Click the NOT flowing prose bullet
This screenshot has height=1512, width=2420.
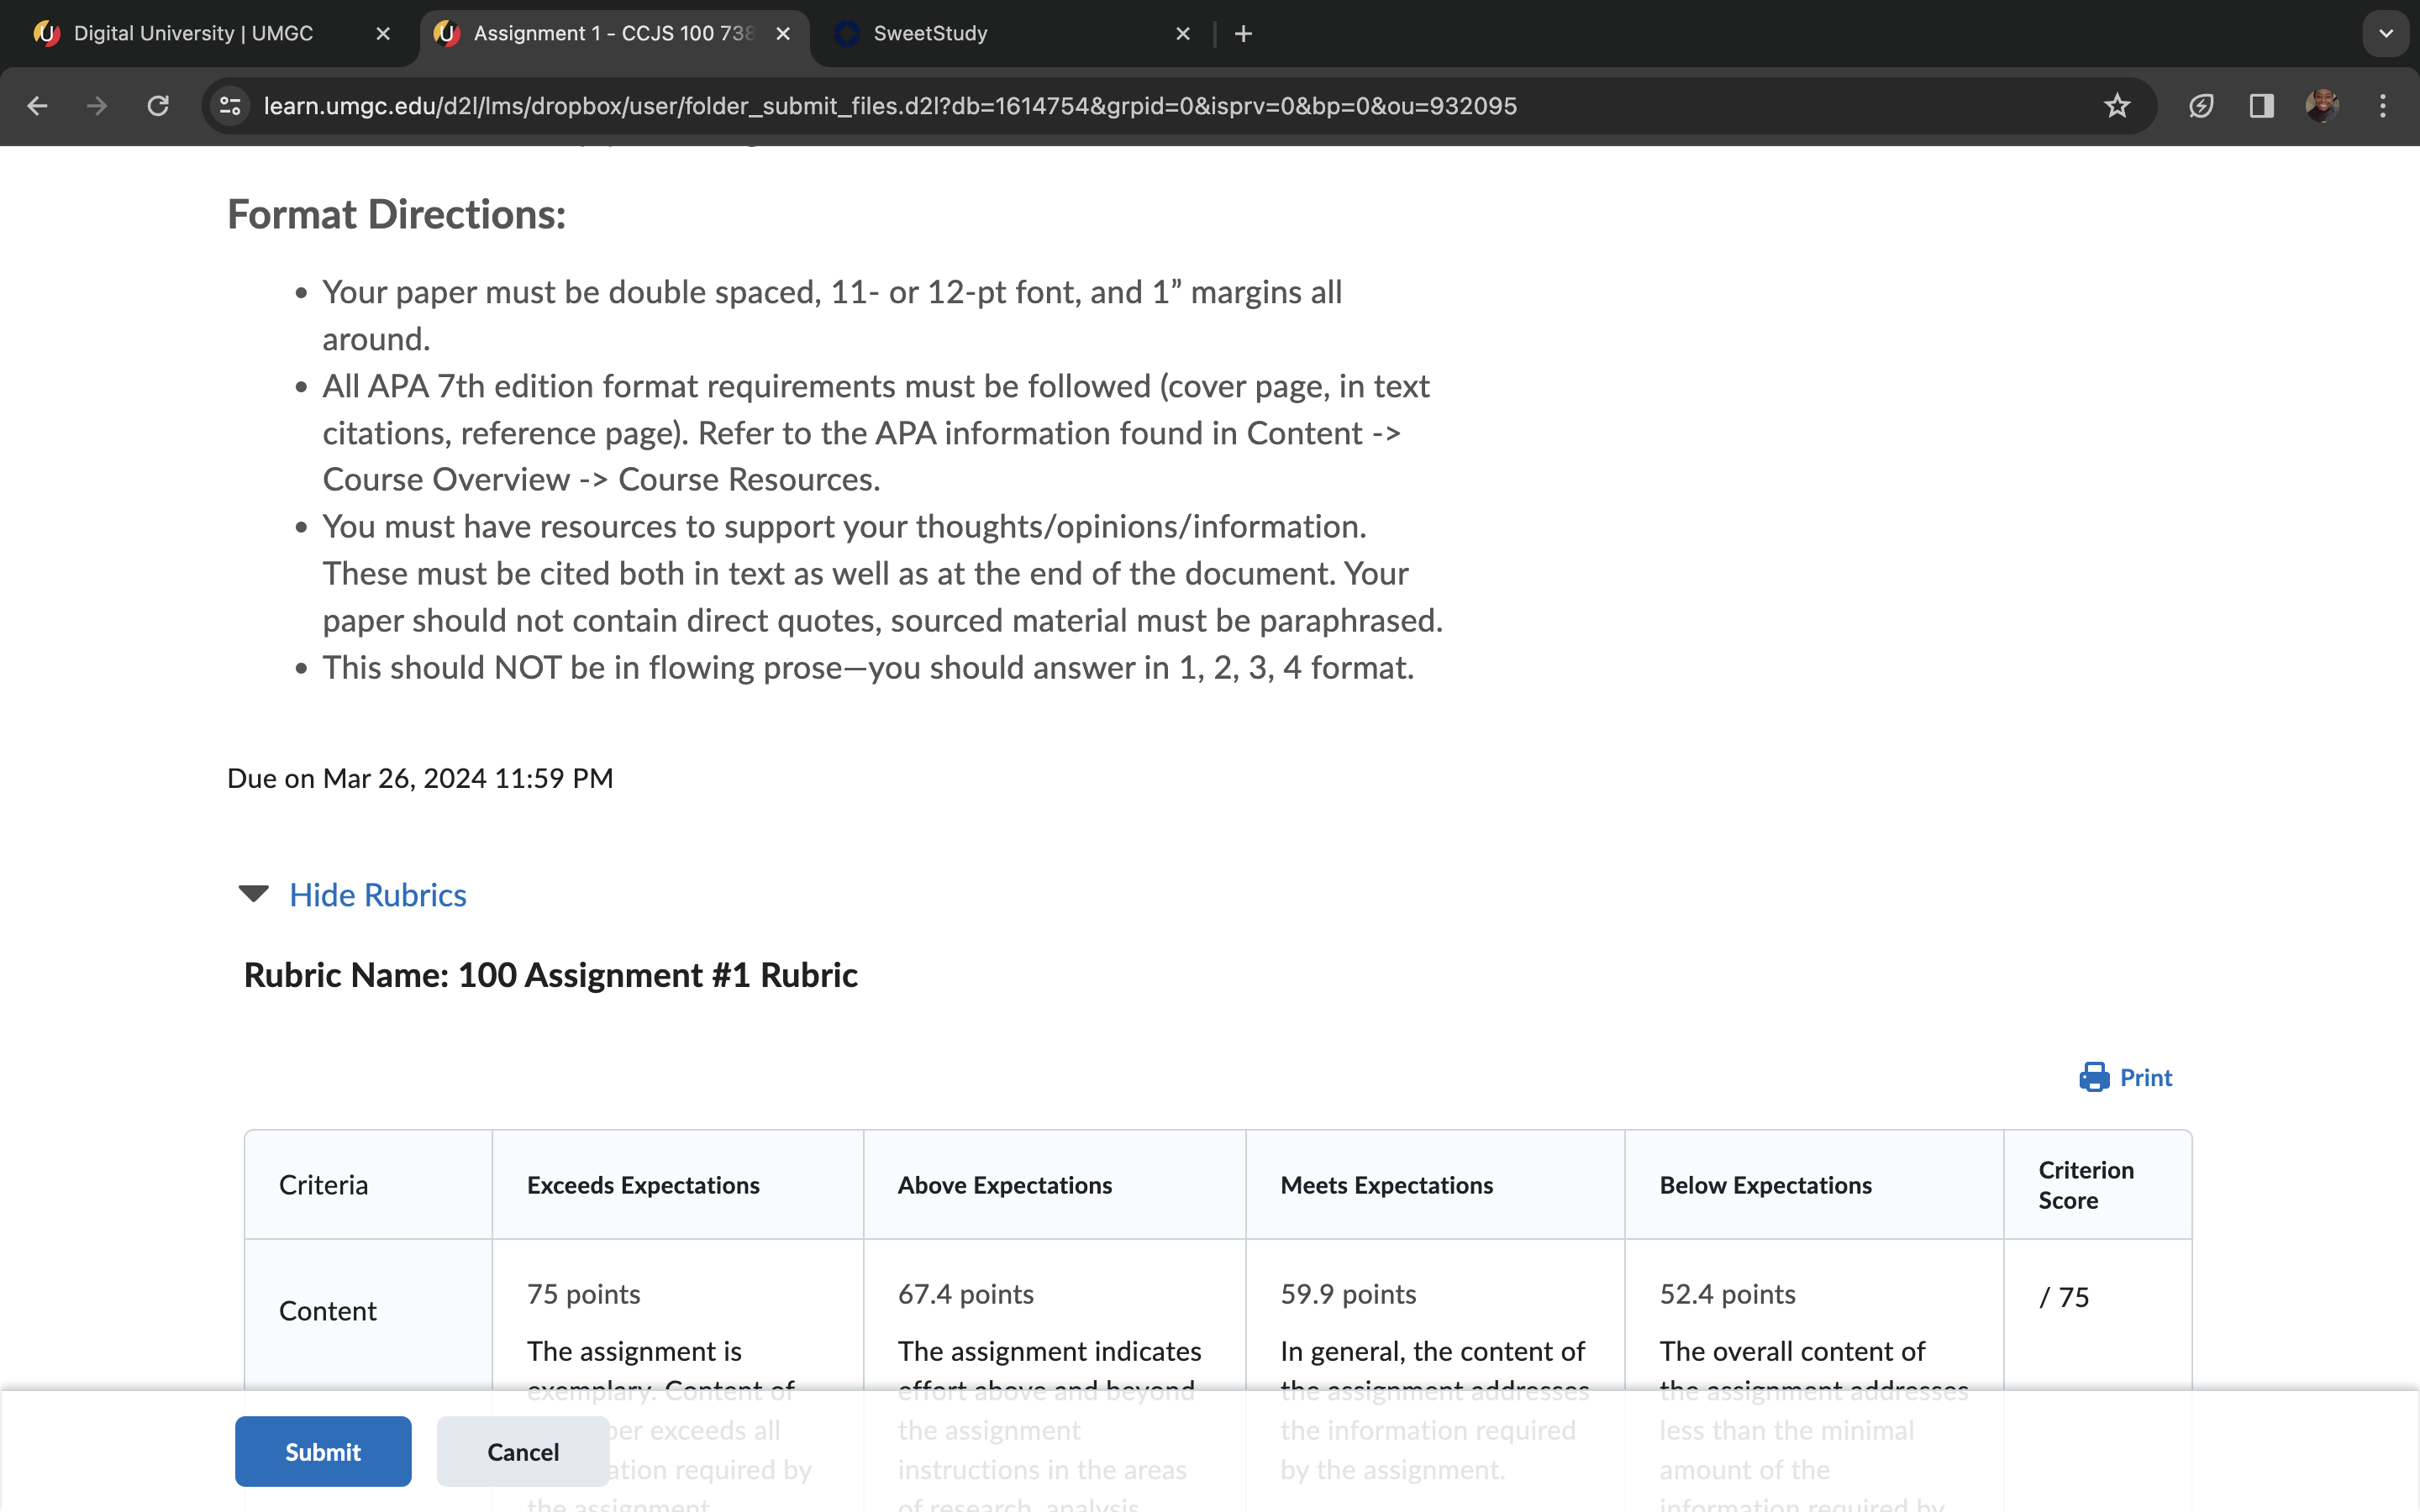coord(868,667)
